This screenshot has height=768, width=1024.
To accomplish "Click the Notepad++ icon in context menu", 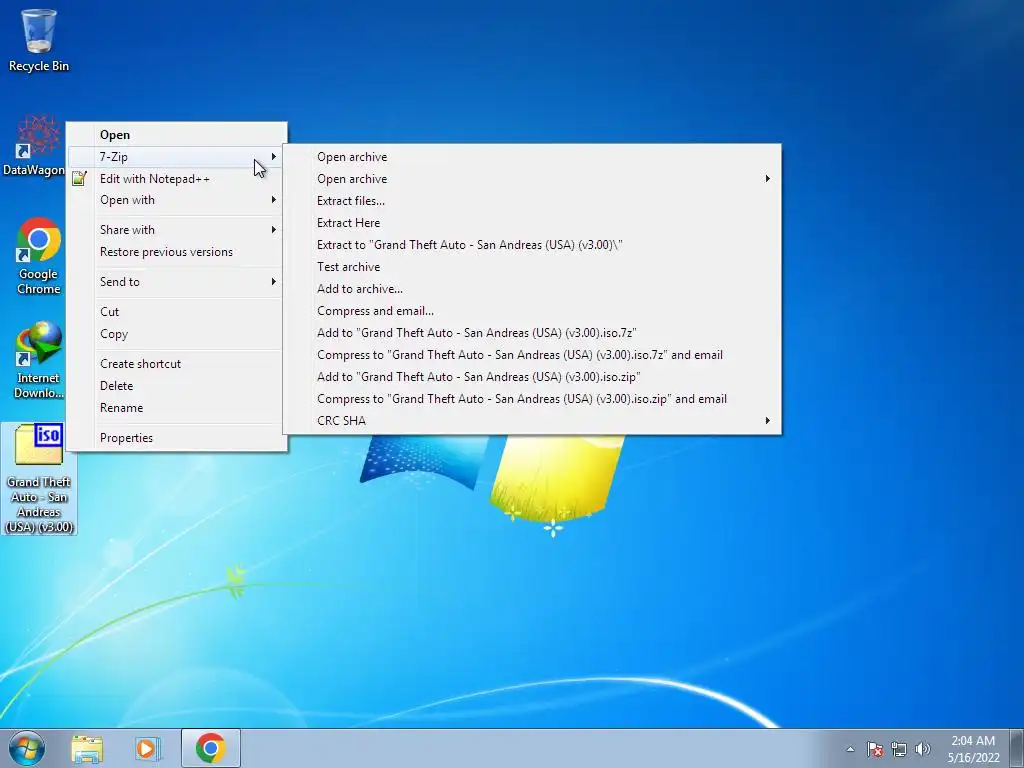I will pos(80,178).
